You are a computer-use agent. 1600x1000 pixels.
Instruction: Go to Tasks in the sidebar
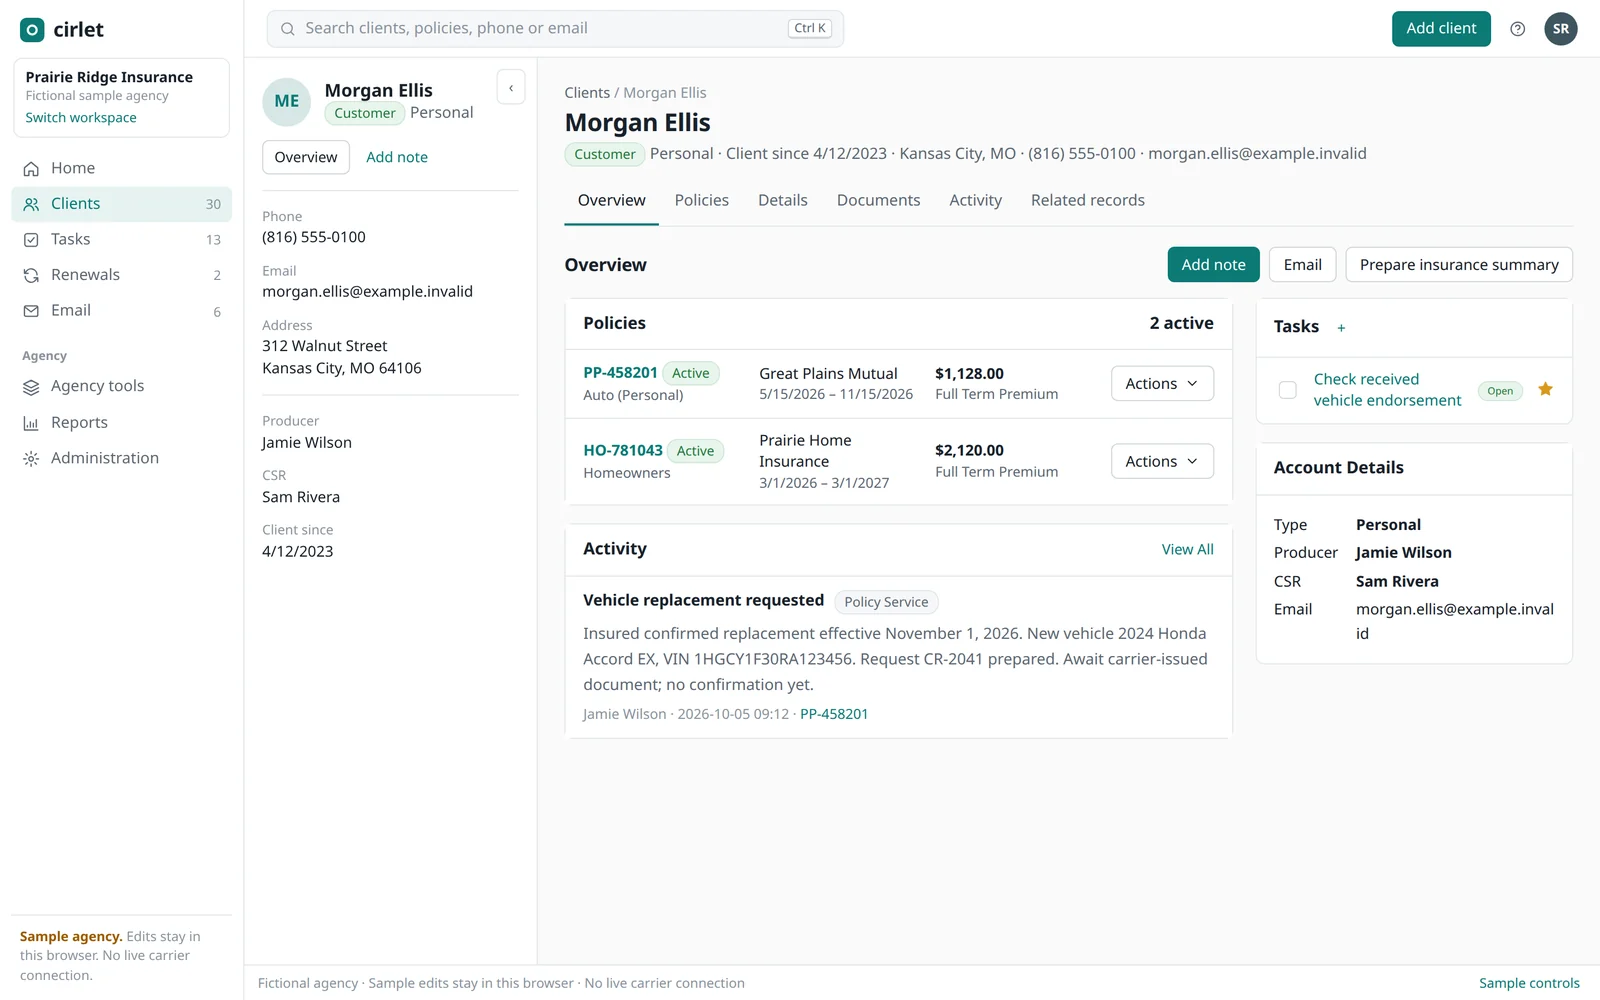tap(121, 239)
